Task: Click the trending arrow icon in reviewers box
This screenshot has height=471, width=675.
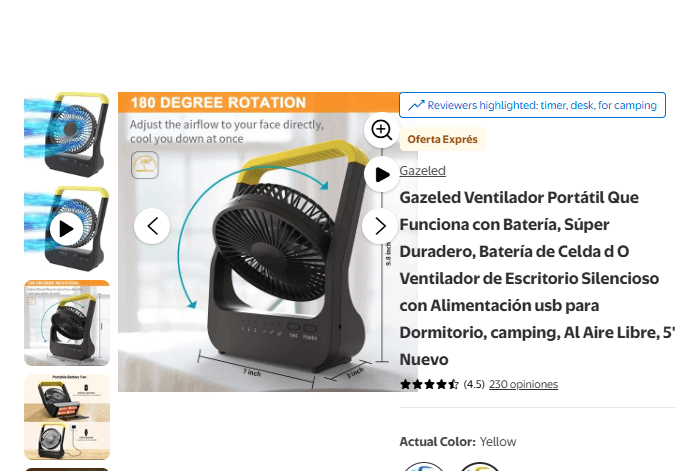Action: [416, 105]
